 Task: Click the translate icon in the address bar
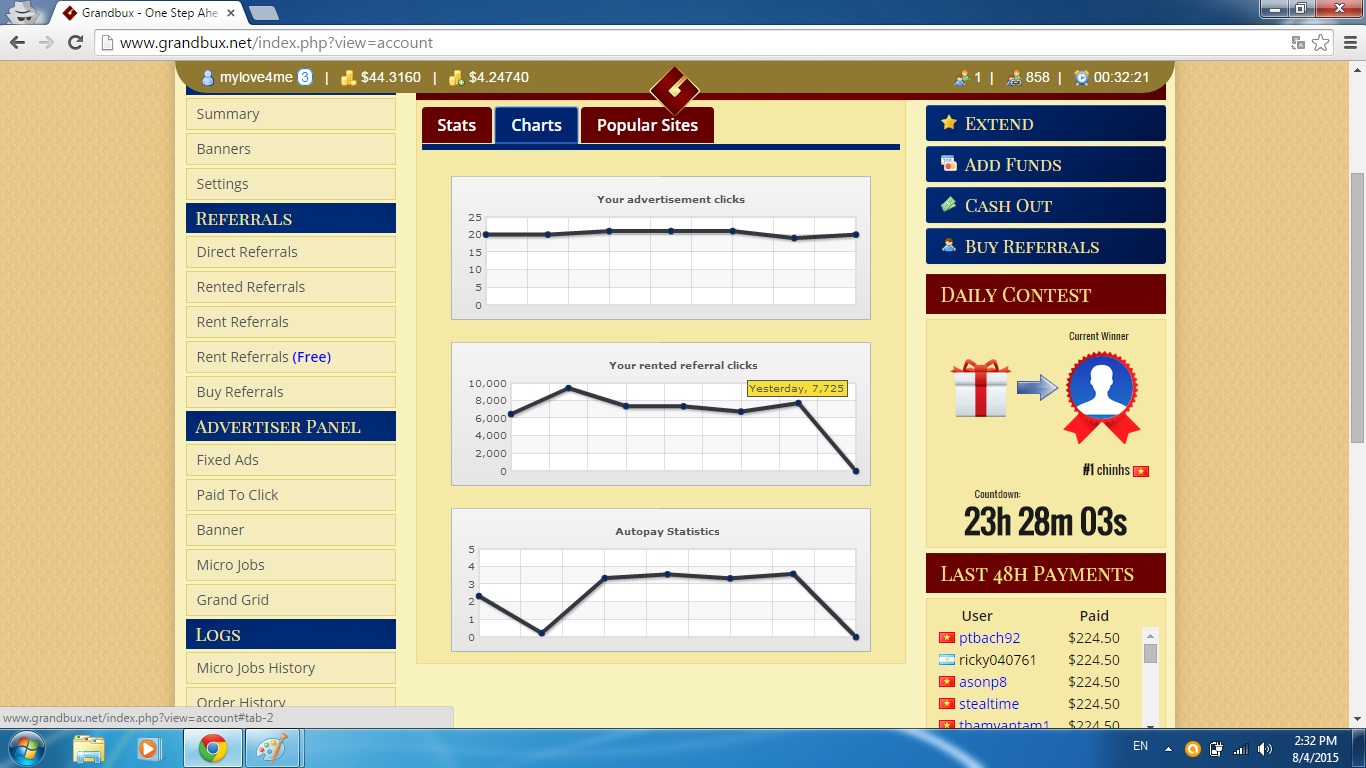click(1298, 43)
